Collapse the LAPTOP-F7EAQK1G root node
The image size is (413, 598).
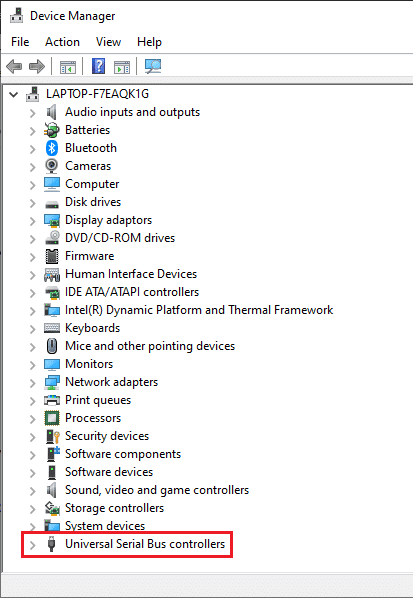point(14,94)
